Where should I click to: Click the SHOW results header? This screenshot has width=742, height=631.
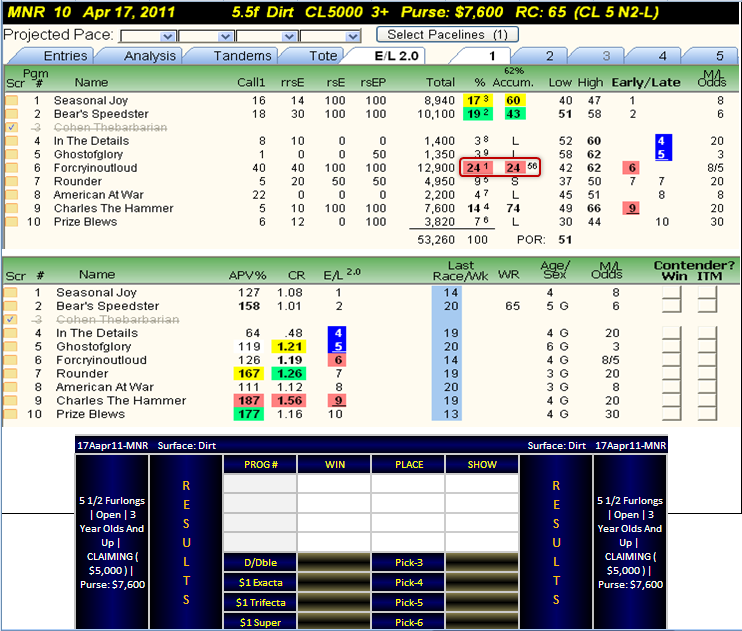[482, 464]
